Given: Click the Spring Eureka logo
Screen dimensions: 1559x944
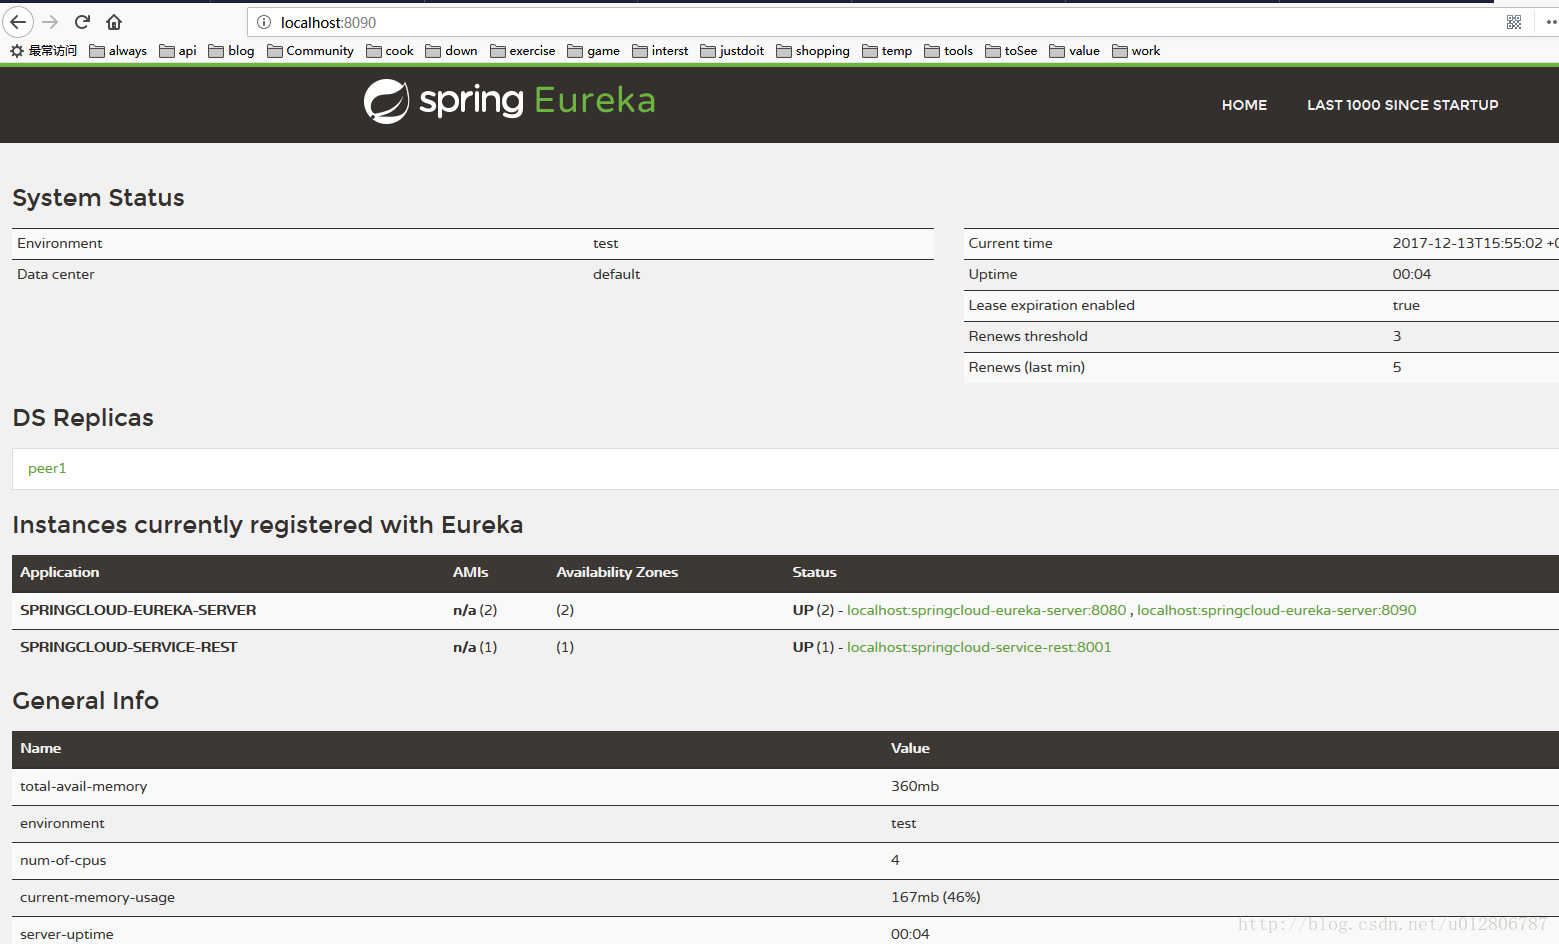Looking at the screenshot, I should tap(509, 101).
